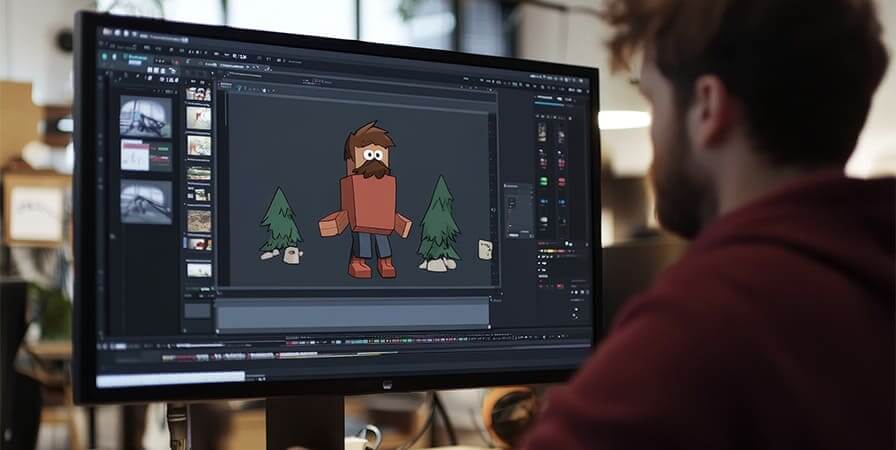Screen dimensions: 896x450
Task: Select the pine tree right of the character
Action: point(439,219)
